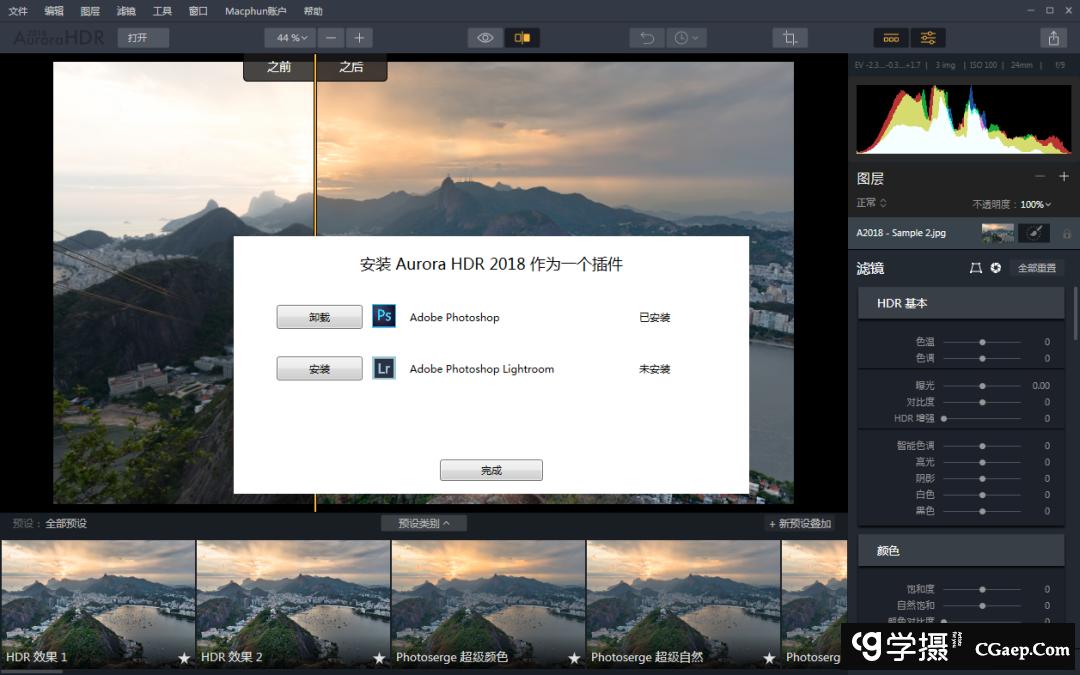Favorite the HDR 效果 1 preset star
This screenshot has height=675, width=1080.
point(184,658)
